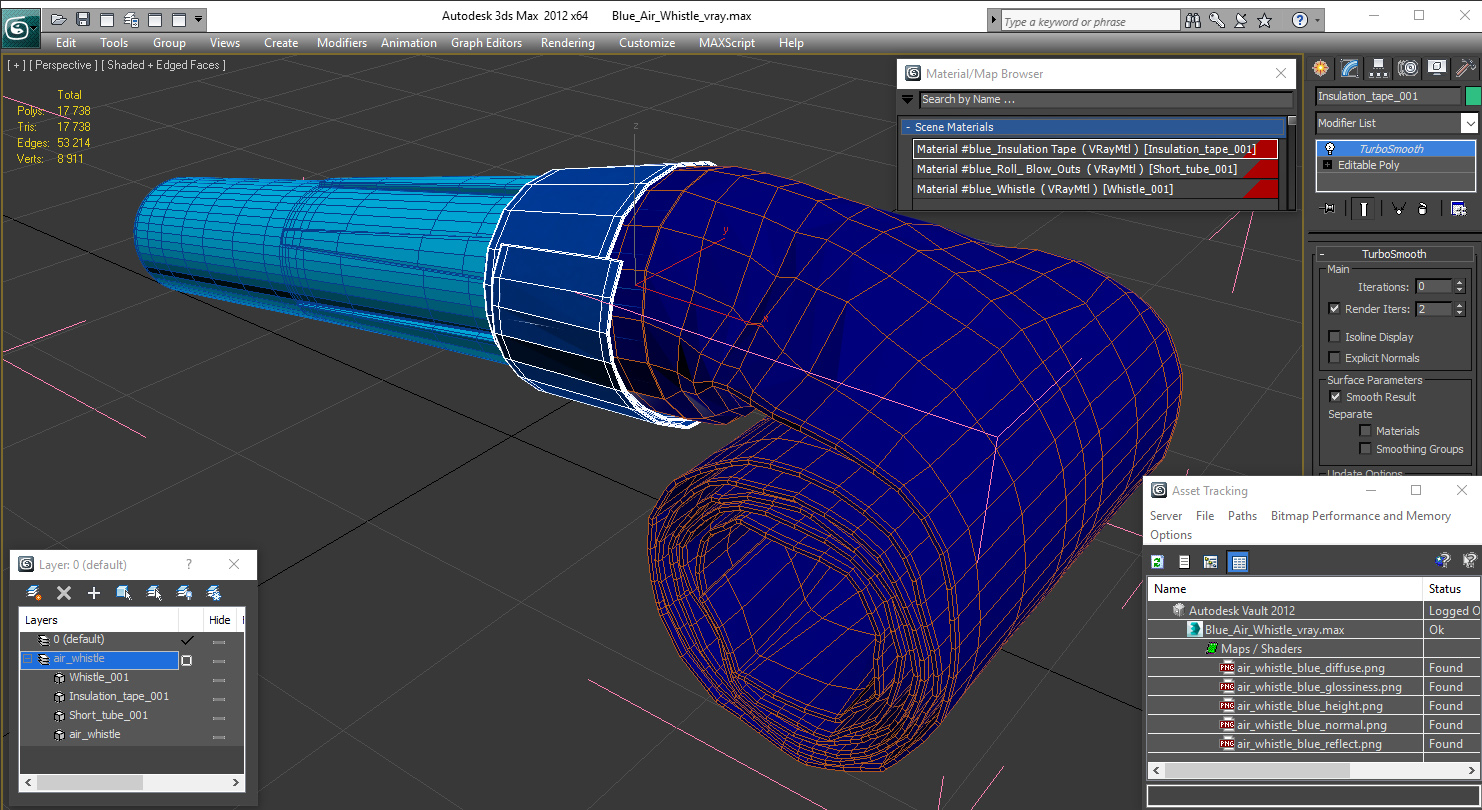This screenshot has height=810, width=1482.
Task: Open the Display panel tab
Action: point(1437,68)
